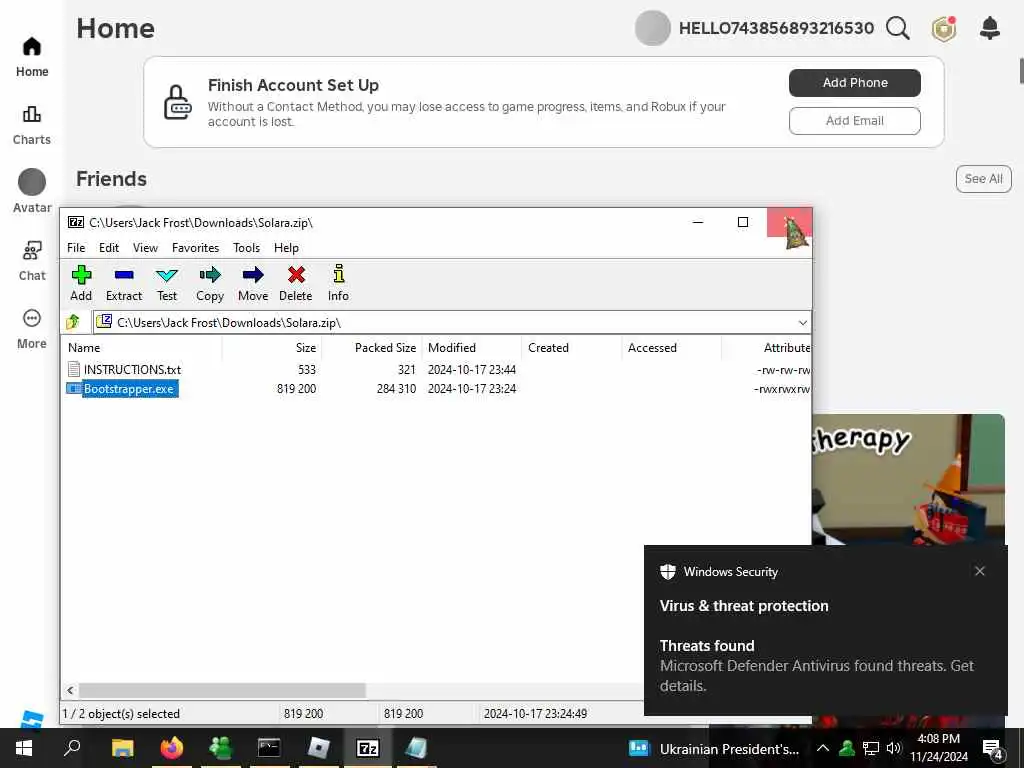Screen dimensions: 1024x768
Task: Click the Add Email button
Action: 855,121
